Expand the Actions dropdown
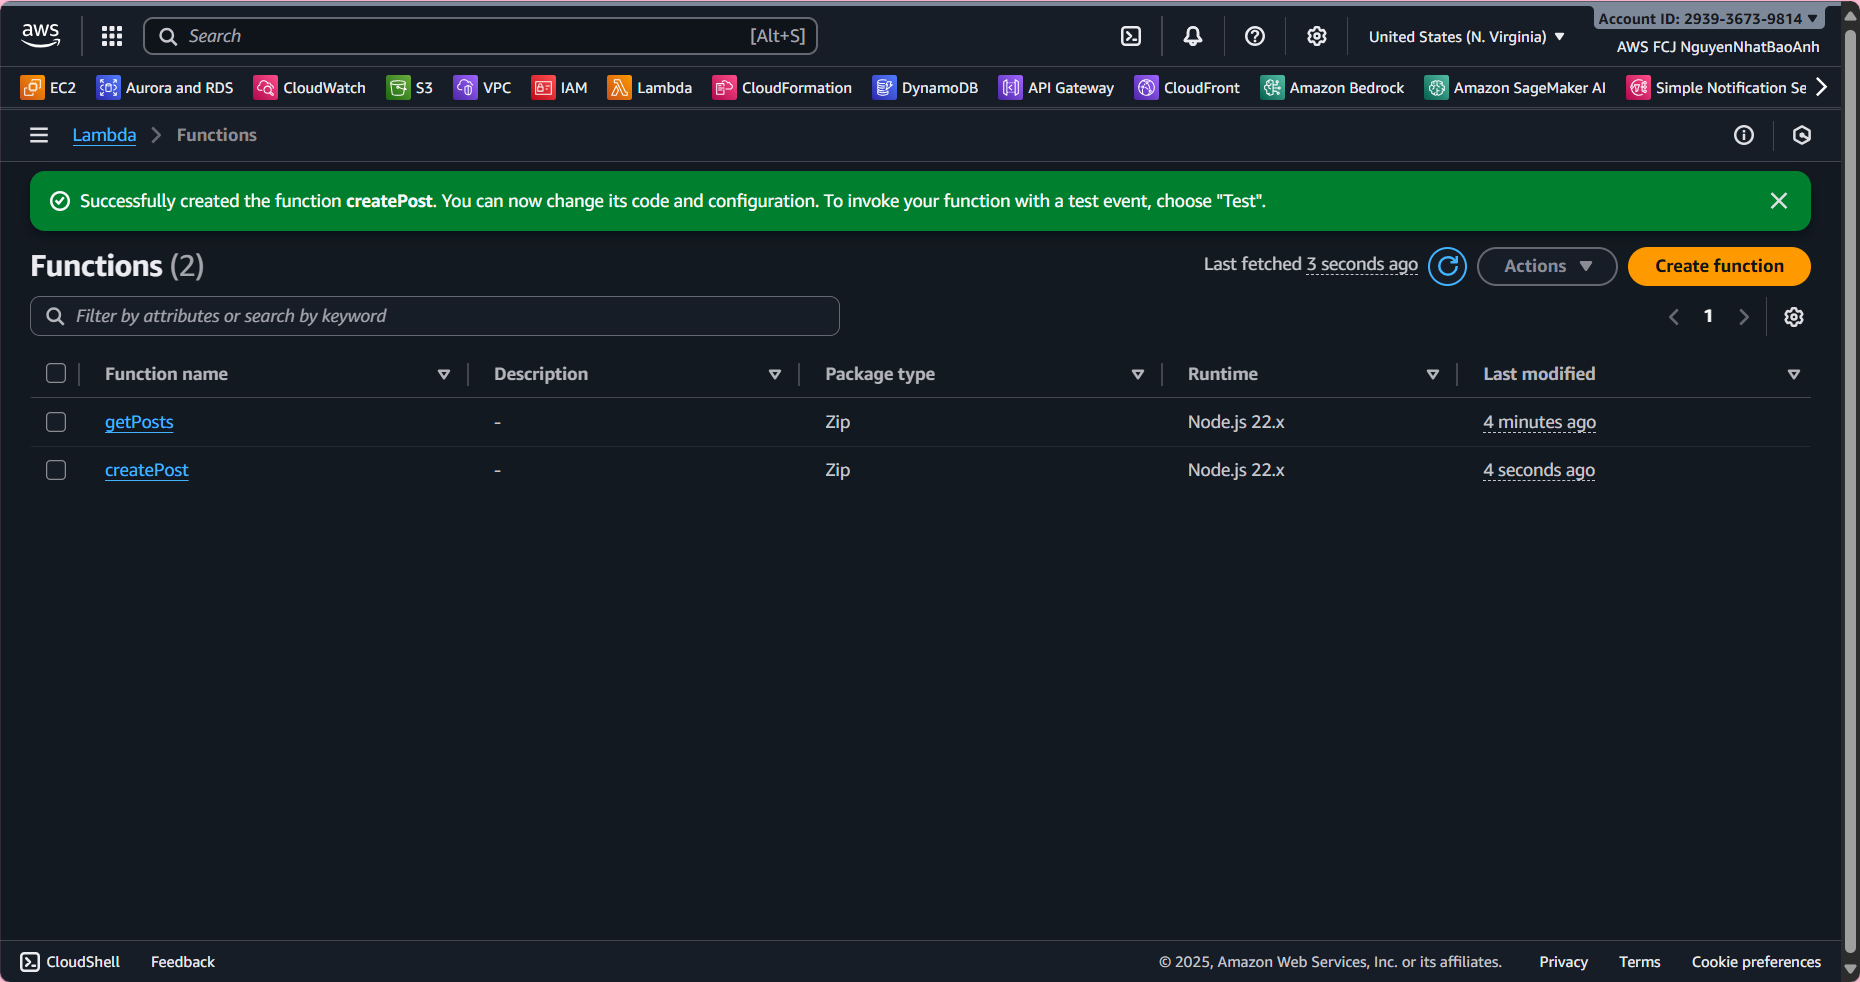Screen dimensions: 1860x982 (x=1546, y=266)
